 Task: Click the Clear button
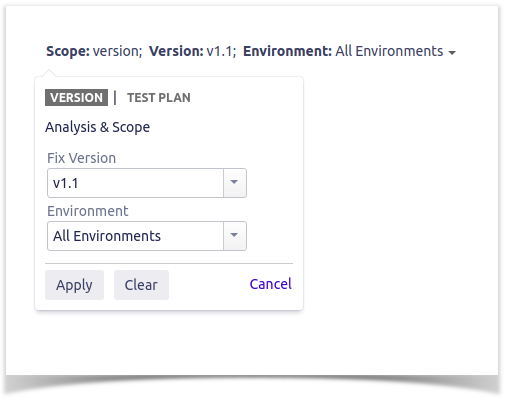141,285
